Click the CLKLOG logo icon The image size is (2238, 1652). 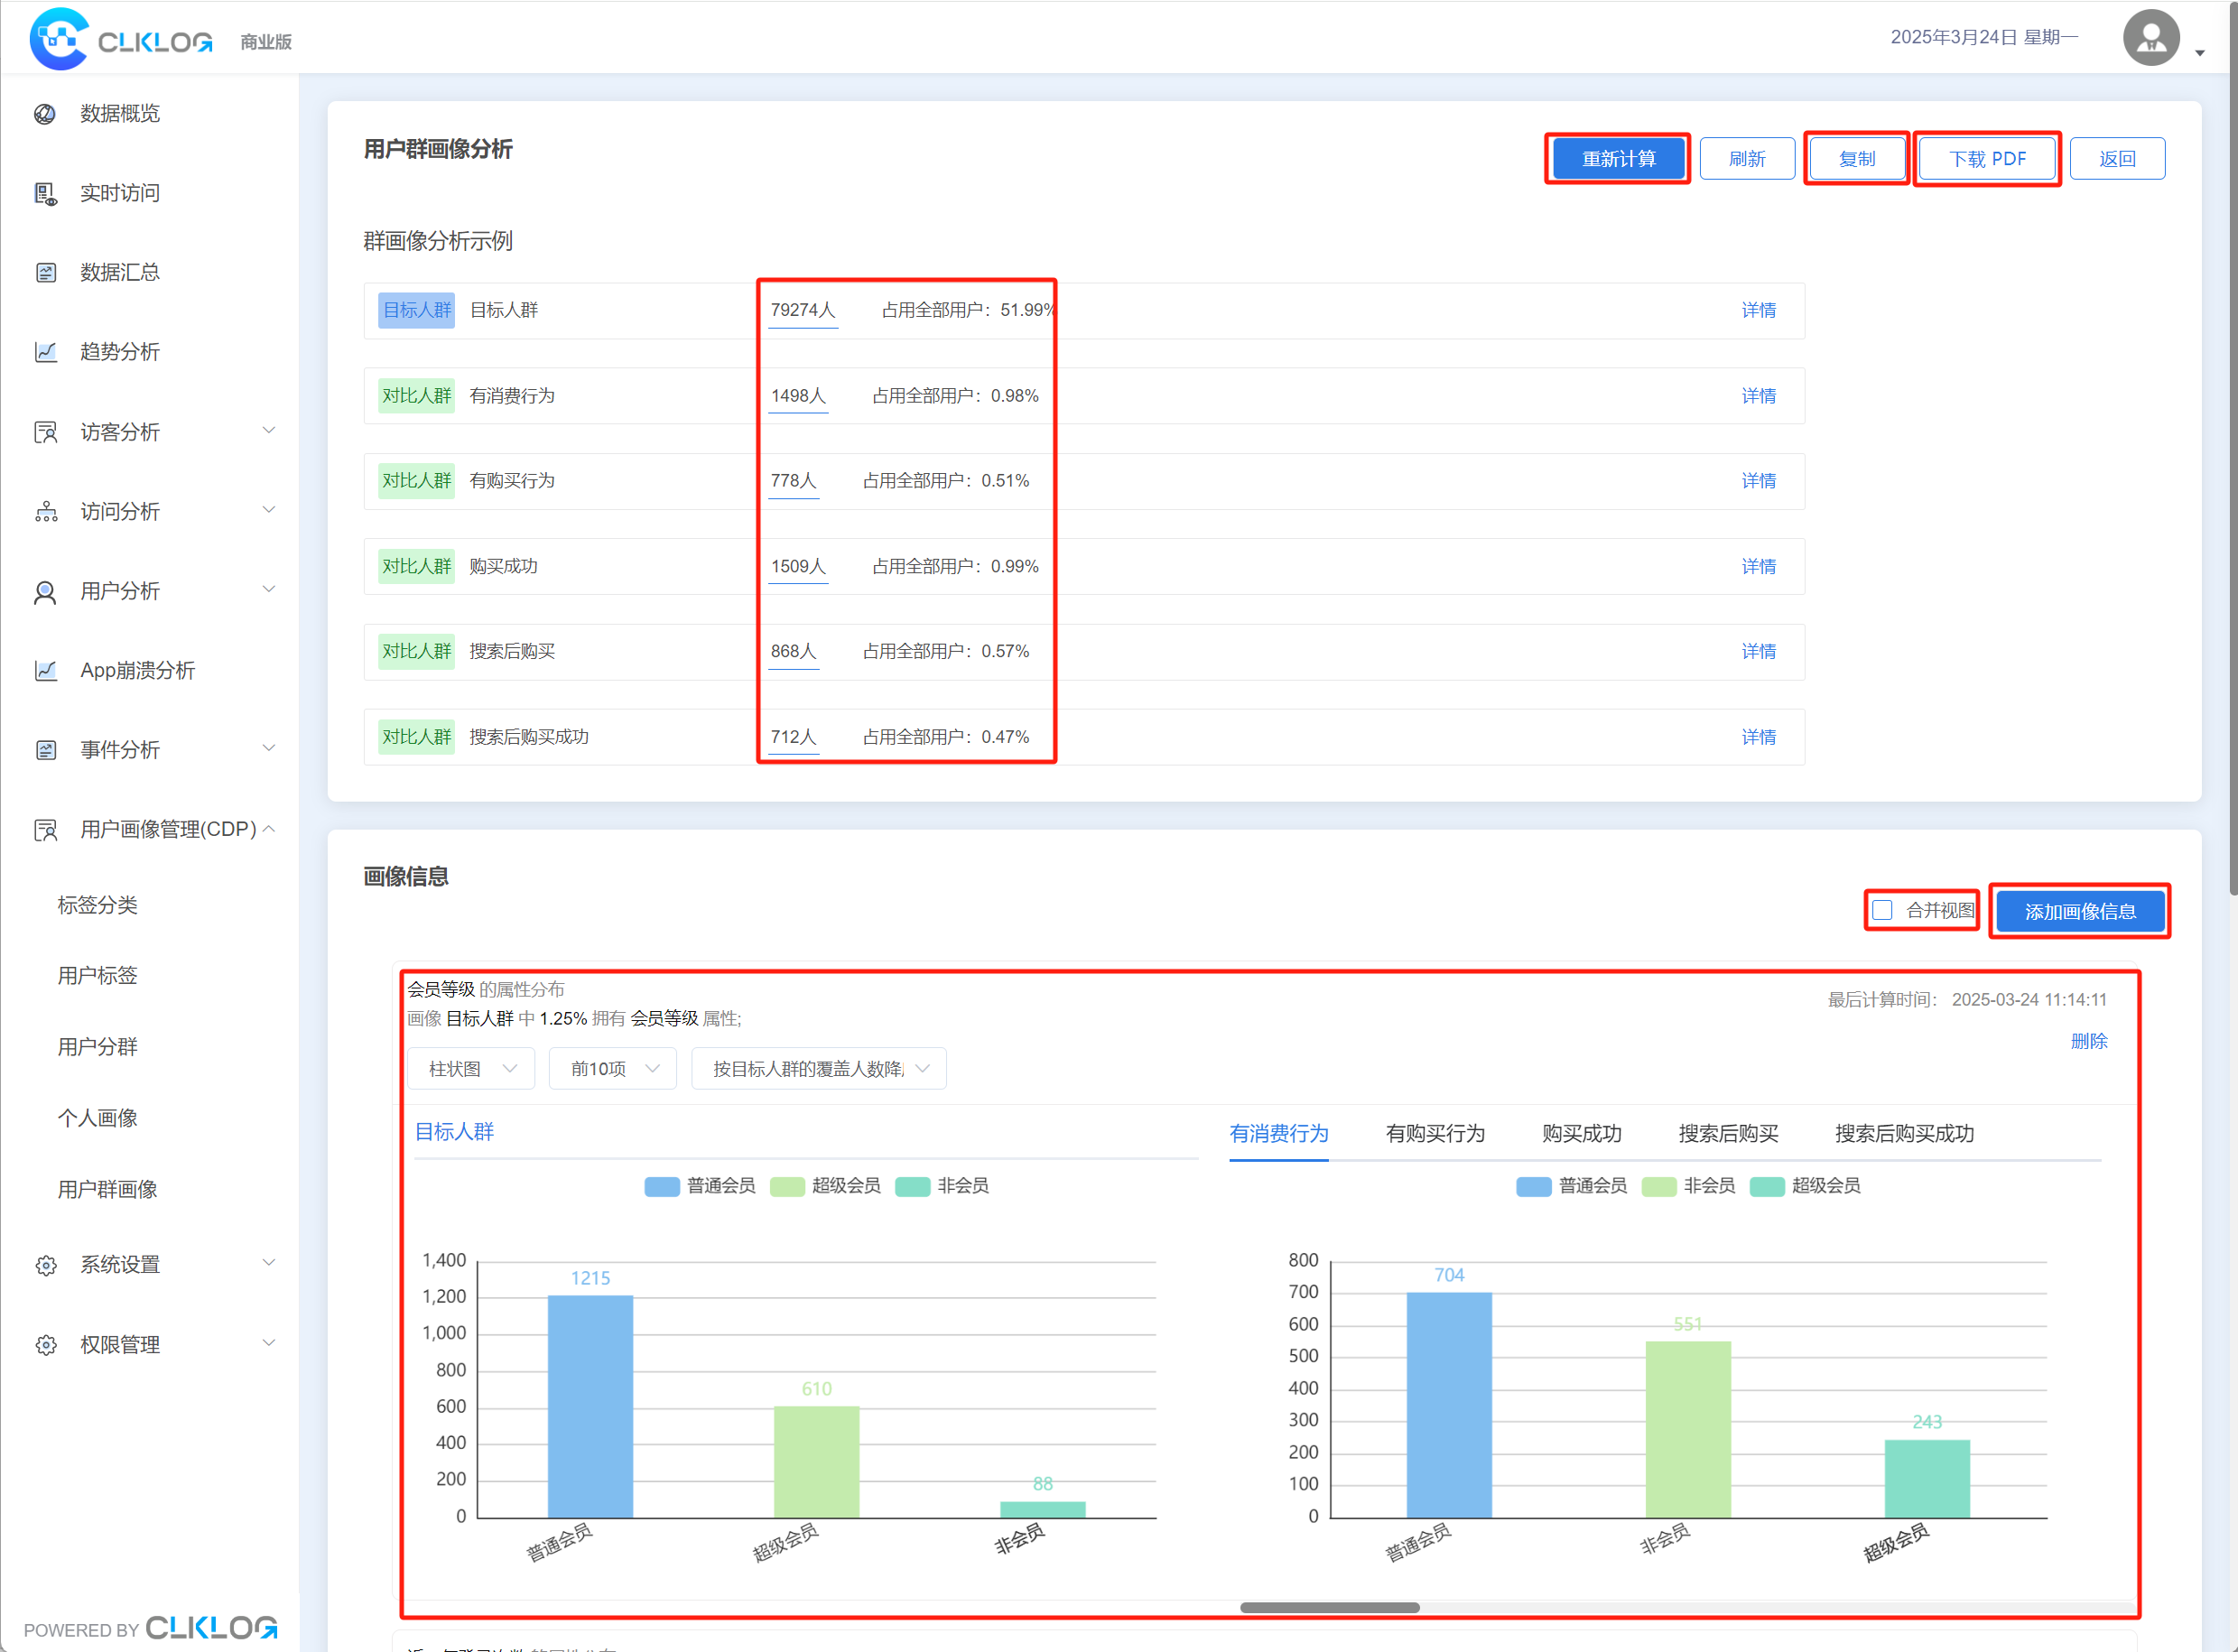tap(59, 39)
